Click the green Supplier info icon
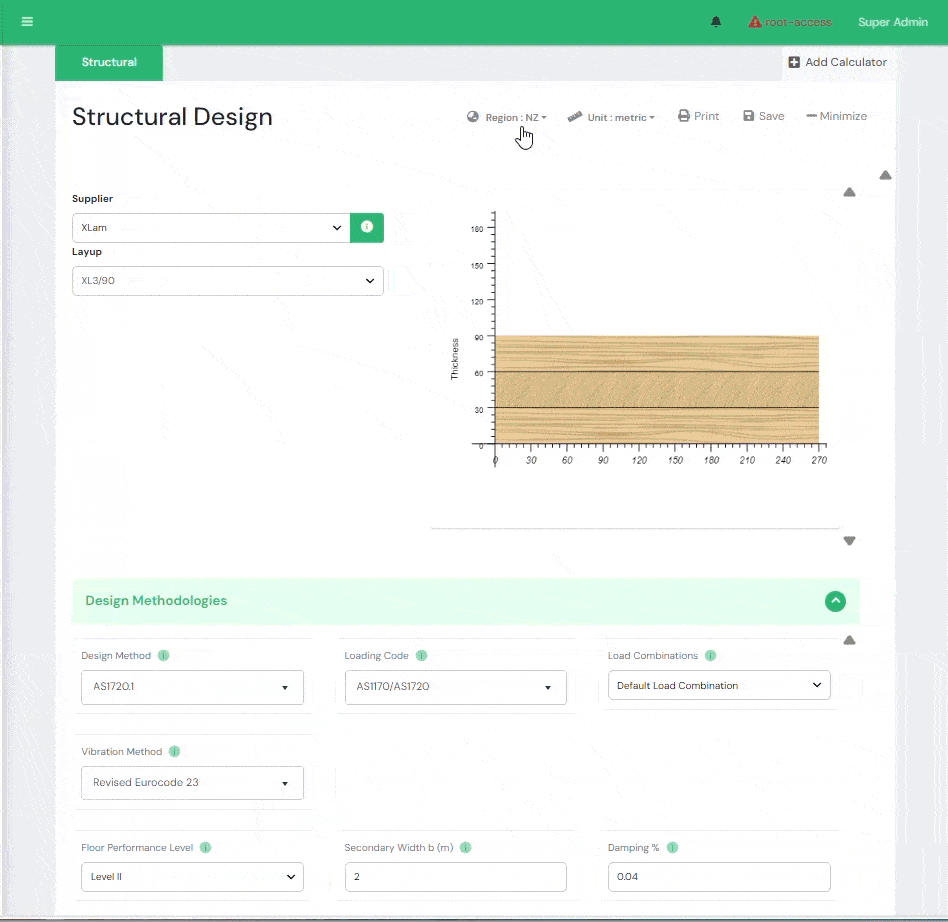 [x=367, y=228]
